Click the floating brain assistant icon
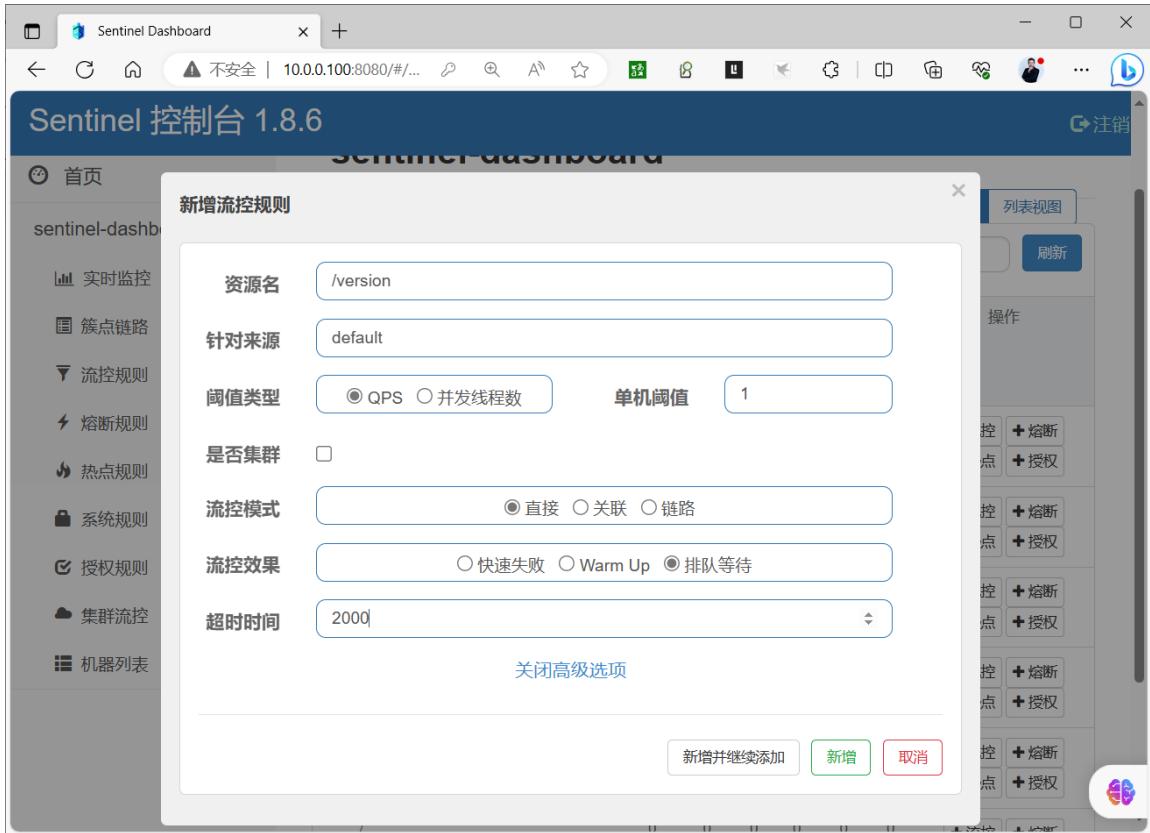The width and height of the screenshot is (1150, 833). [1121, 792]
